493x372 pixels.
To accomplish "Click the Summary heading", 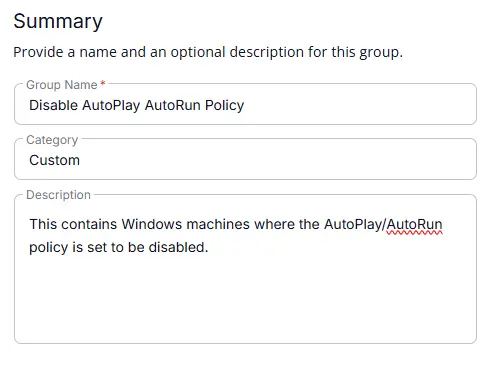I will coord(58,21).
